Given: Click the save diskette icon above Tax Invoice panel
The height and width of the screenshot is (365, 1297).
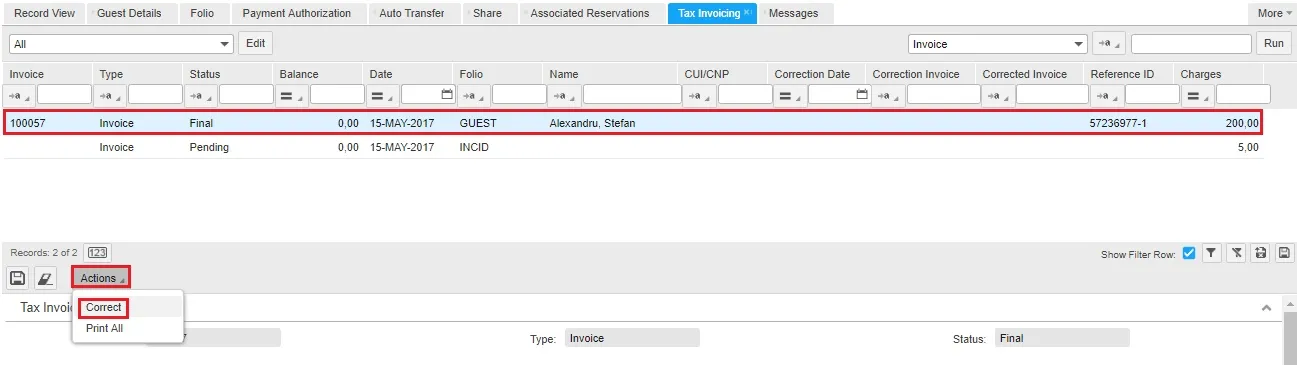Looking at the screenshot, I should pos(17,278).
